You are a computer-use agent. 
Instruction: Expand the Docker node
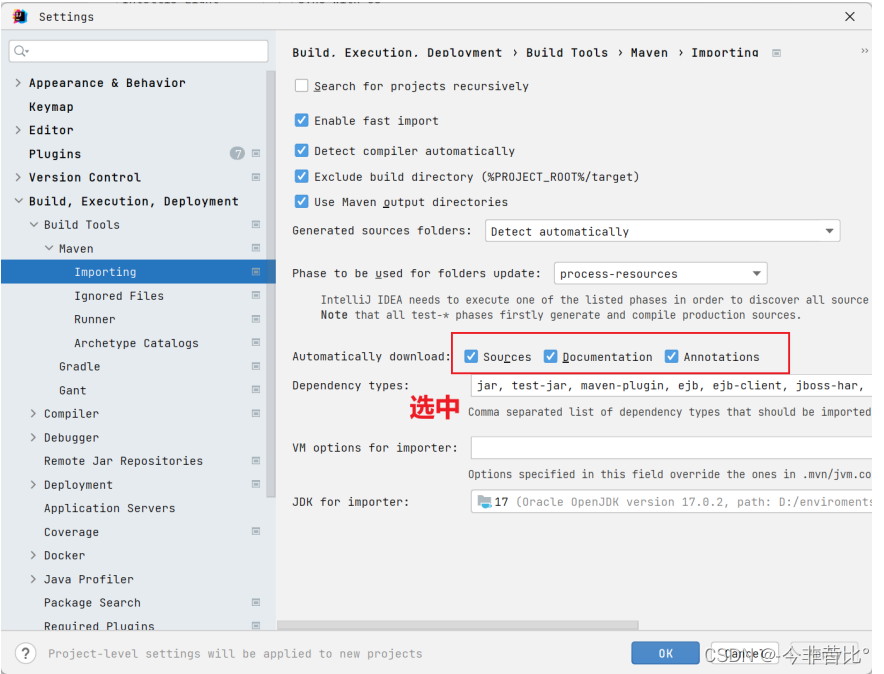[33, 556]
